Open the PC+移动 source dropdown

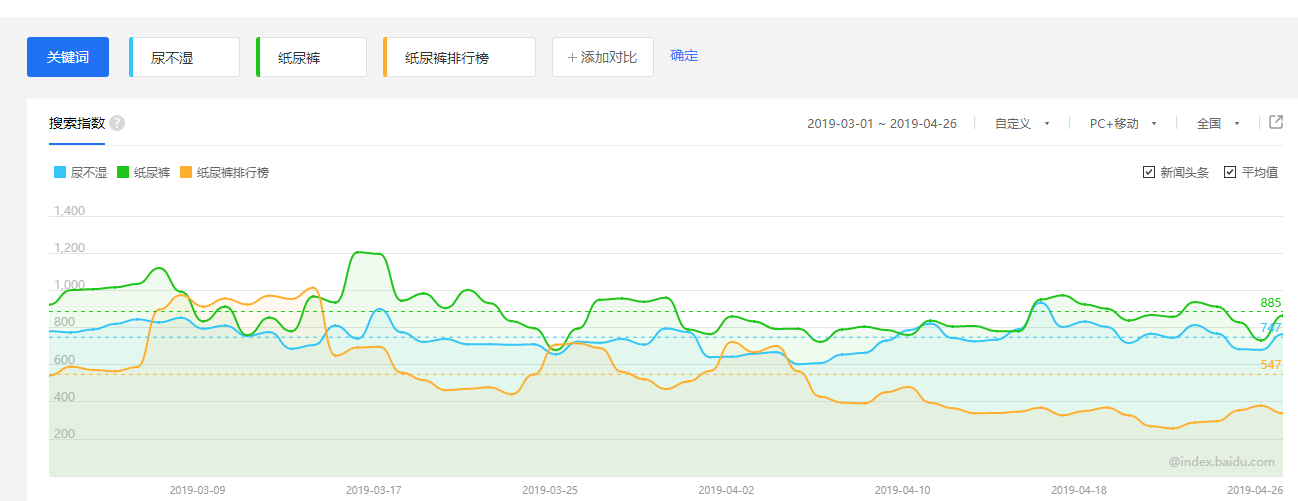[1123, 123]
